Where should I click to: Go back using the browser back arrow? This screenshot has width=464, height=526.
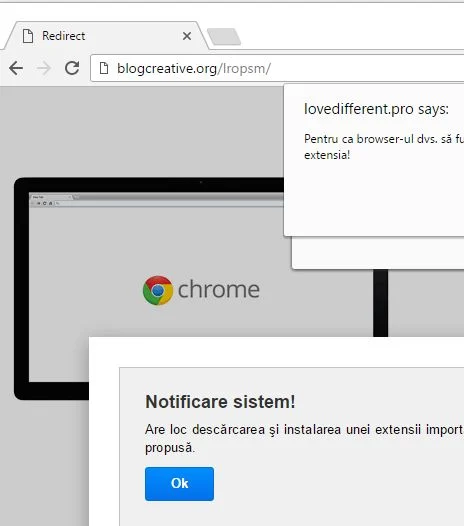point(16,68)
